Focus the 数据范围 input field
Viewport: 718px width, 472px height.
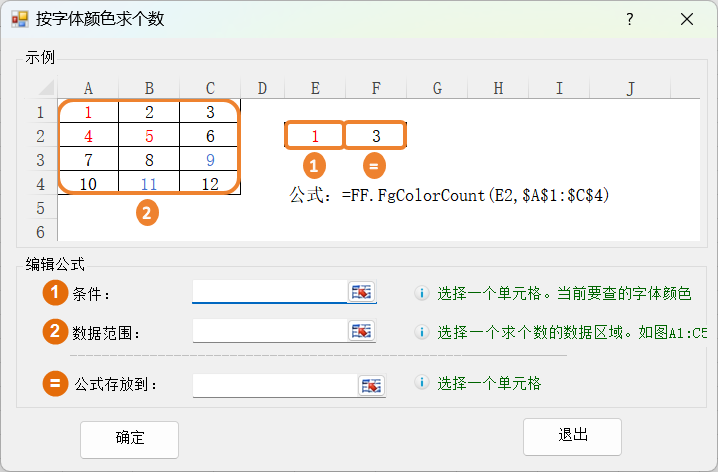[269, 331]
